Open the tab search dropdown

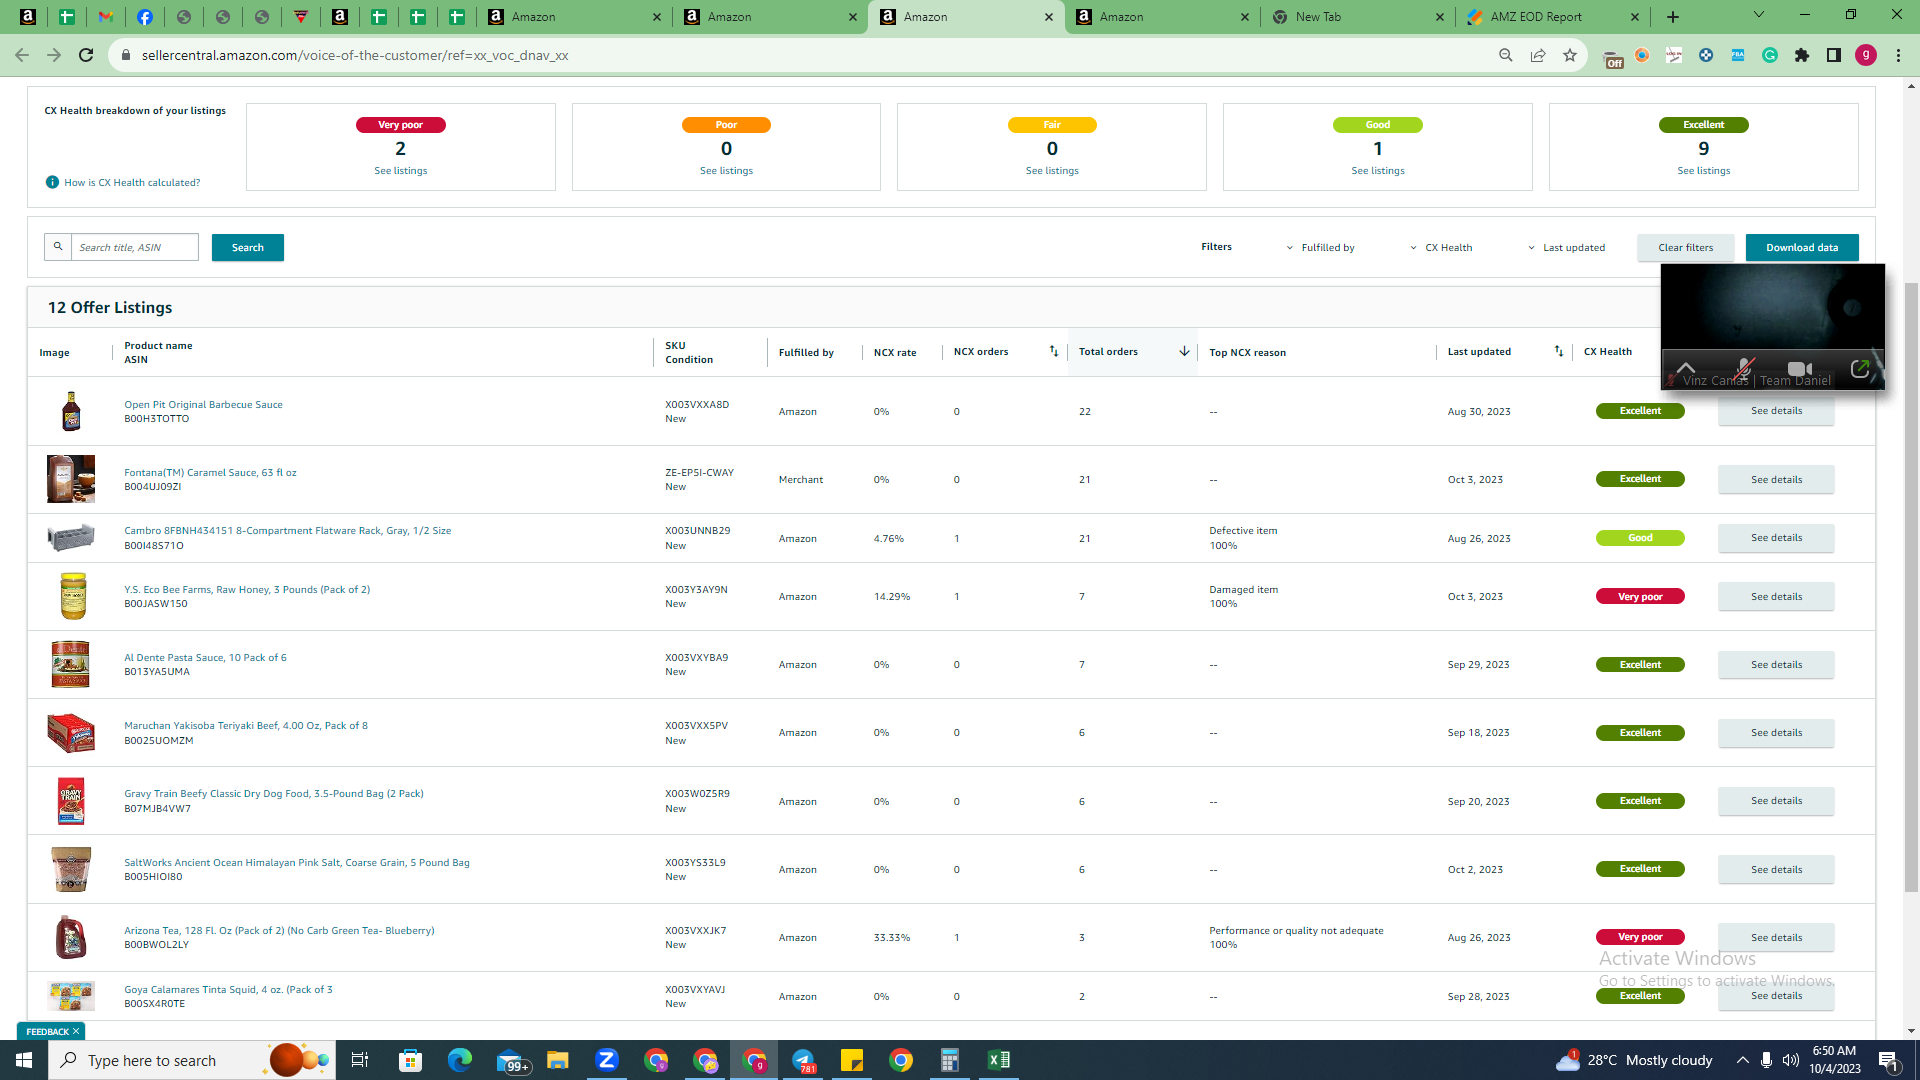pyautogui.click(x=1759, y=15)
